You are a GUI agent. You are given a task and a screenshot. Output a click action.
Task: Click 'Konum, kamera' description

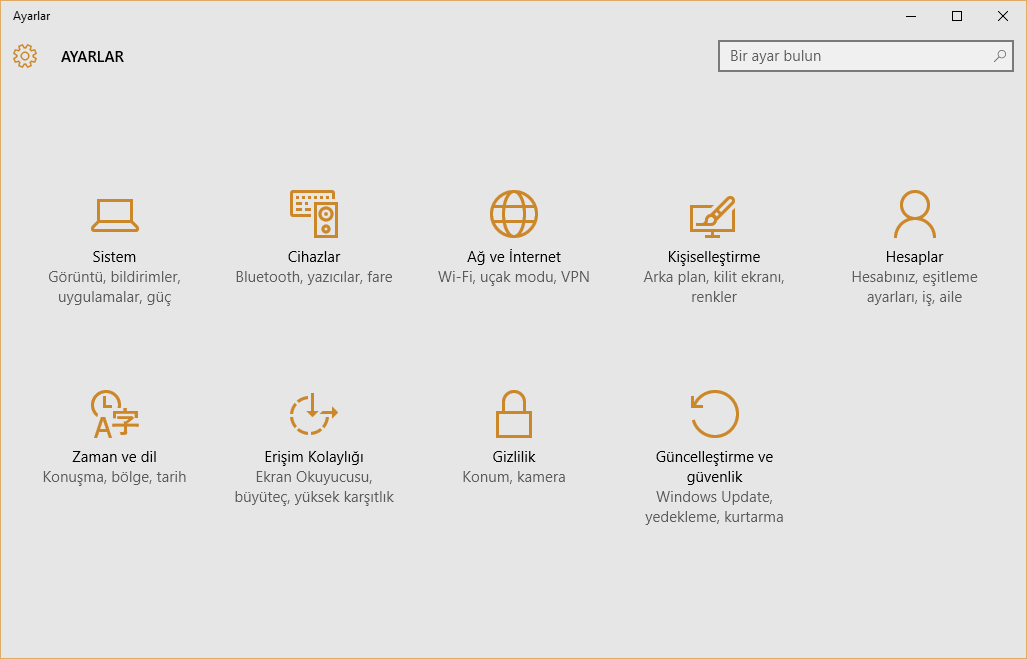point(514,477)
